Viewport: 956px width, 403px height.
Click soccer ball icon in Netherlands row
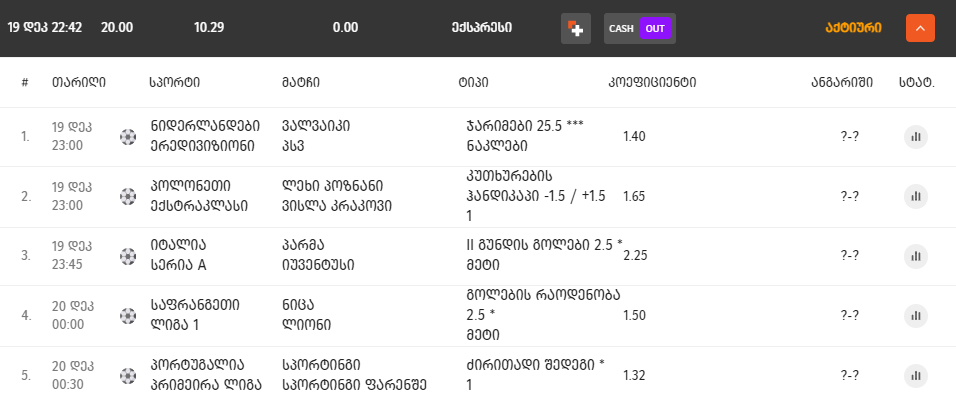pos(128,137)
